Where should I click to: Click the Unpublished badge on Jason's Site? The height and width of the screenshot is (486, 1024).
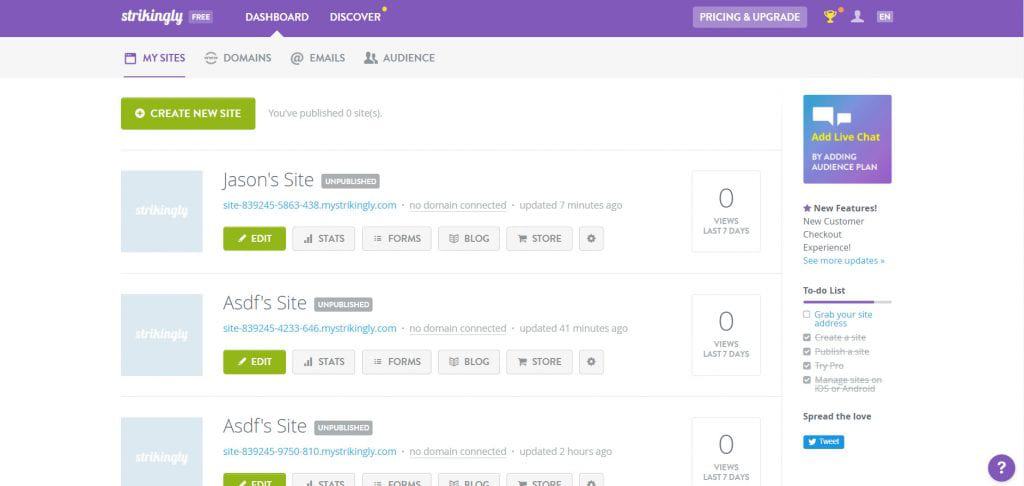(x=350, y=181)
